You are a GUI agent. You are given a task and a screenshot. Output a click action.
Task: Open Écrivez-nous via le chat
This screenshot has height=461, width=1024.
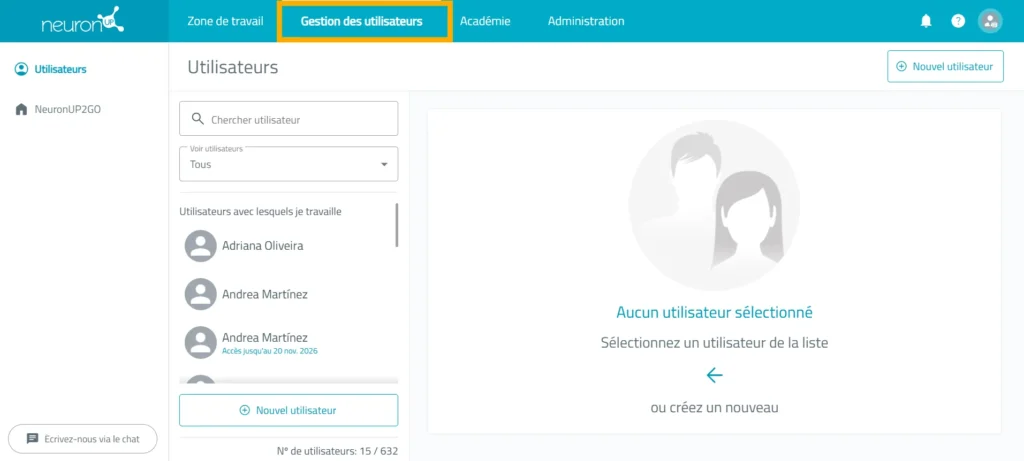(83, 439)
